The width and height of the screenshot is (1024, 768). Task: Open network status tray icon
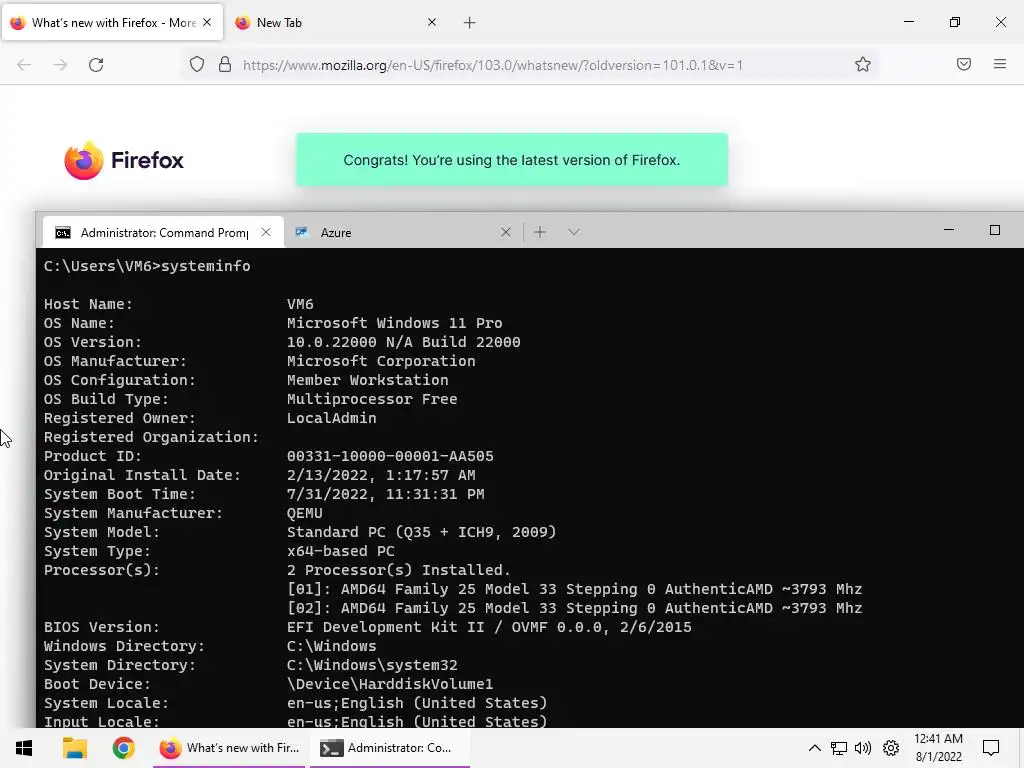pyautogui.click(x=839, y=748)
